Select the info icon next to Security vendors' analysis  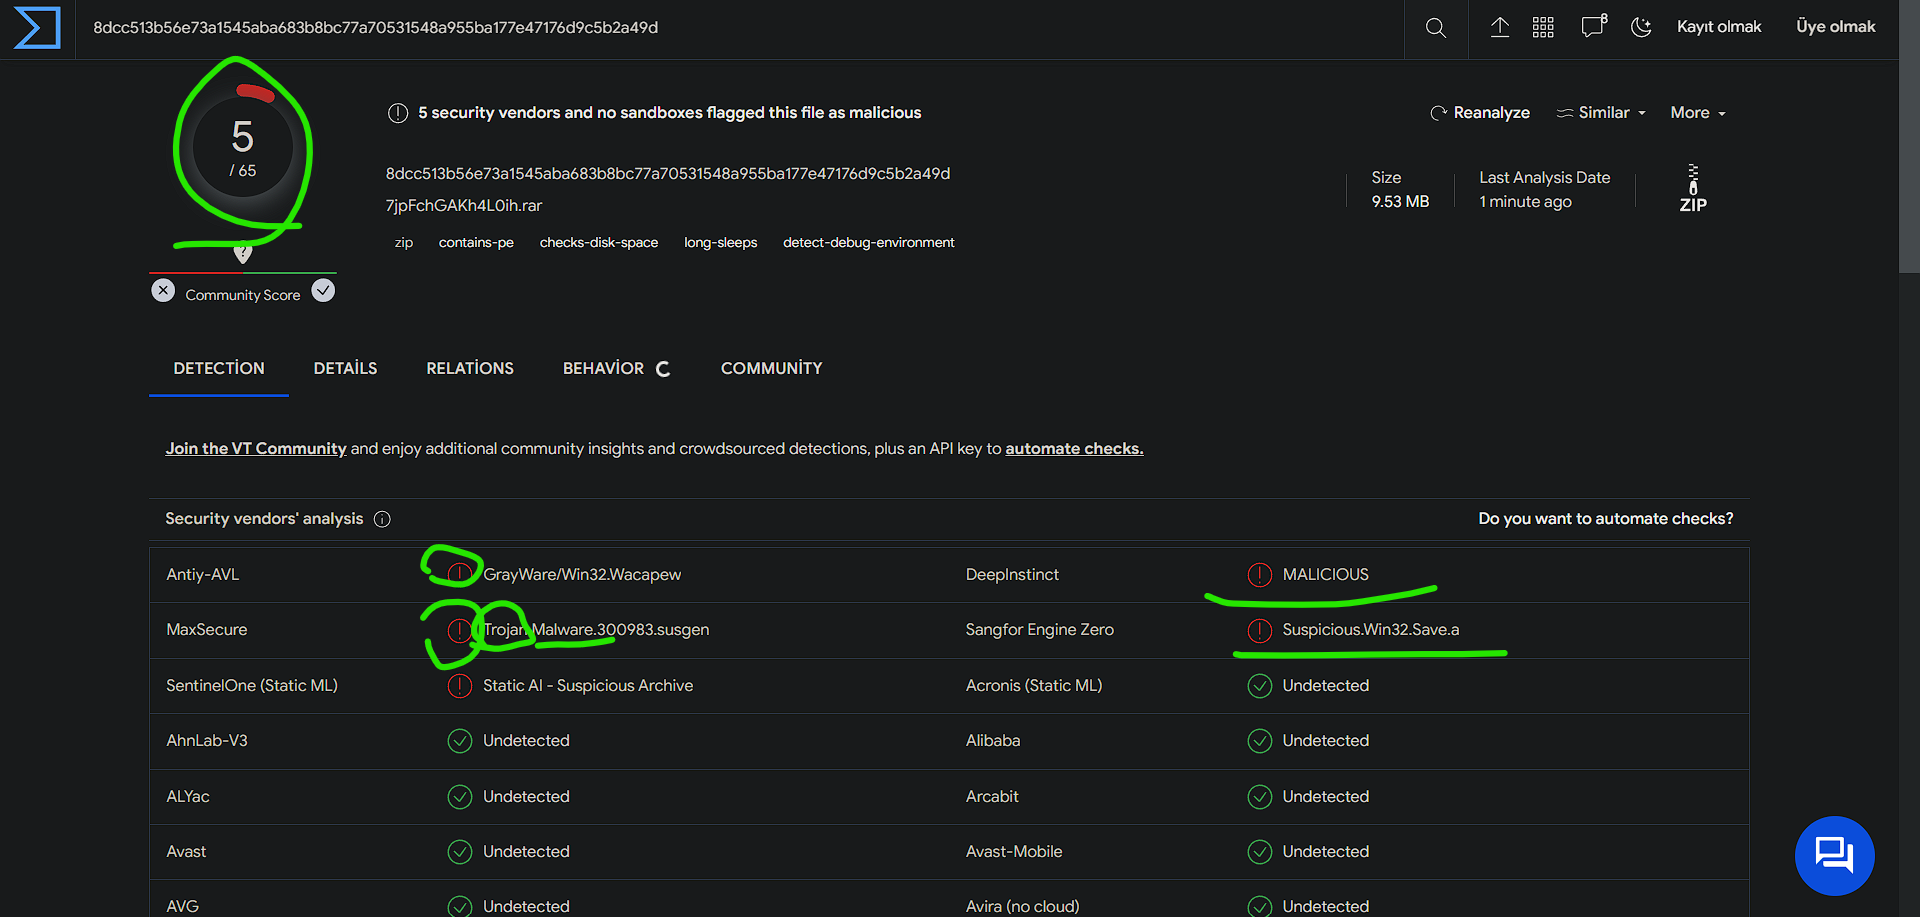click(382, 519)
